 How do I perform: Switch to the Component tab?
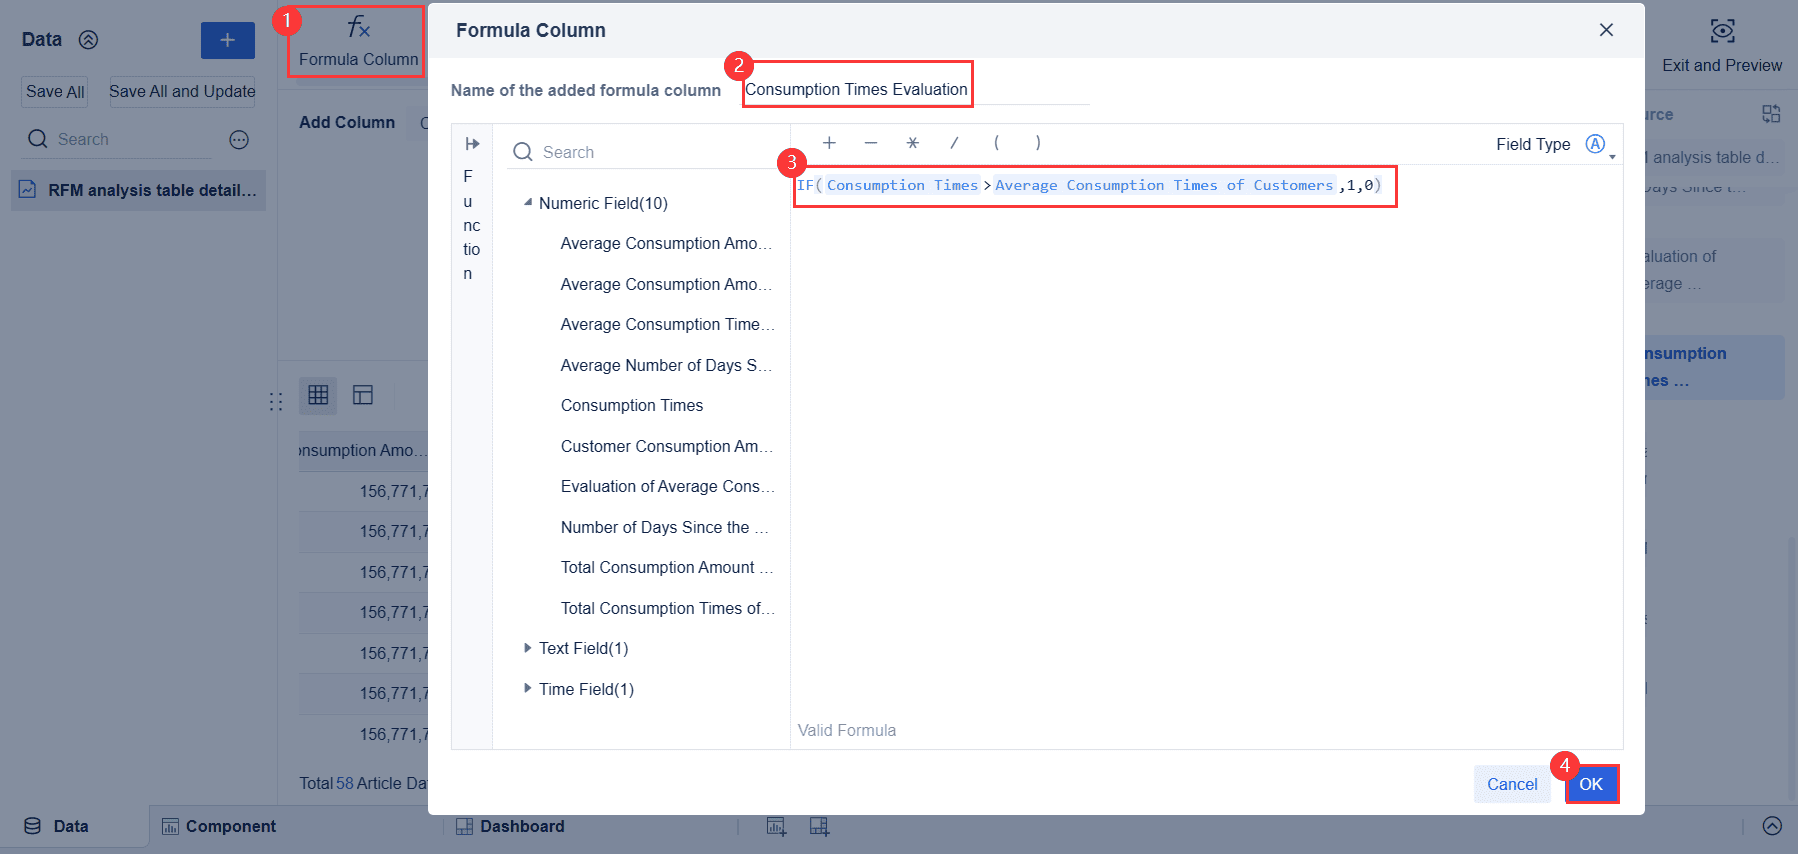point(219,826)
